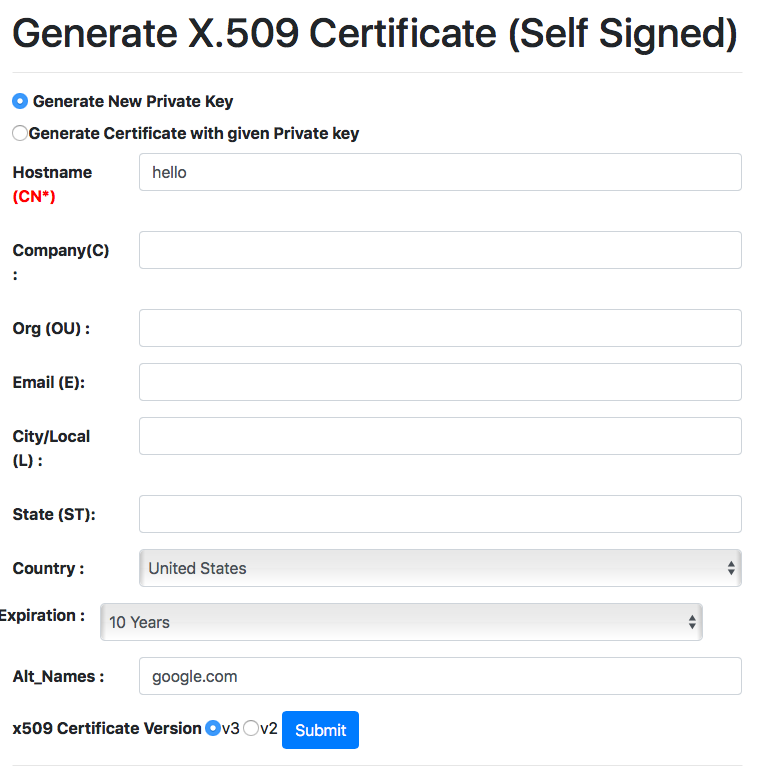The height and width of the screenshot is (770, 772).
Task: Click into the State (ST) text field
Action: [440, 514]
